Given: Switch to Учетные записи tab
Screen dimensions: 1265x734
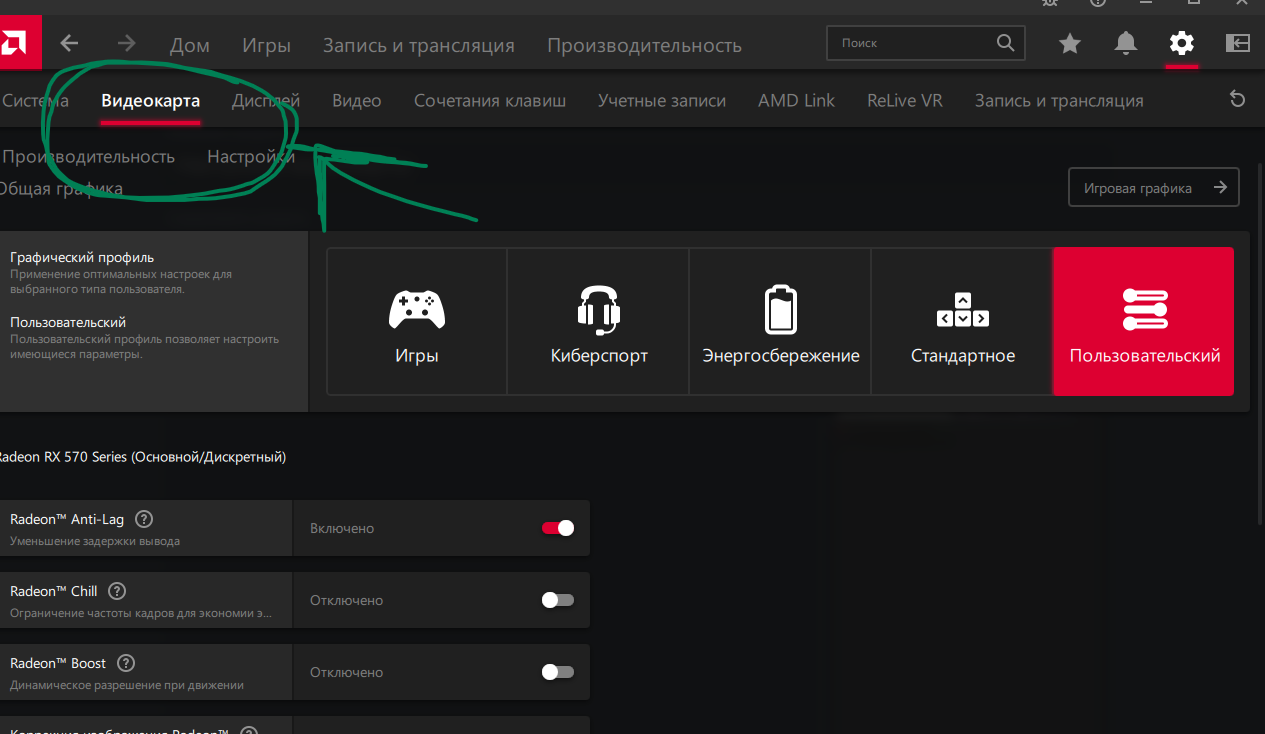Looking at the screenshot, I should [x=662, y=100].
